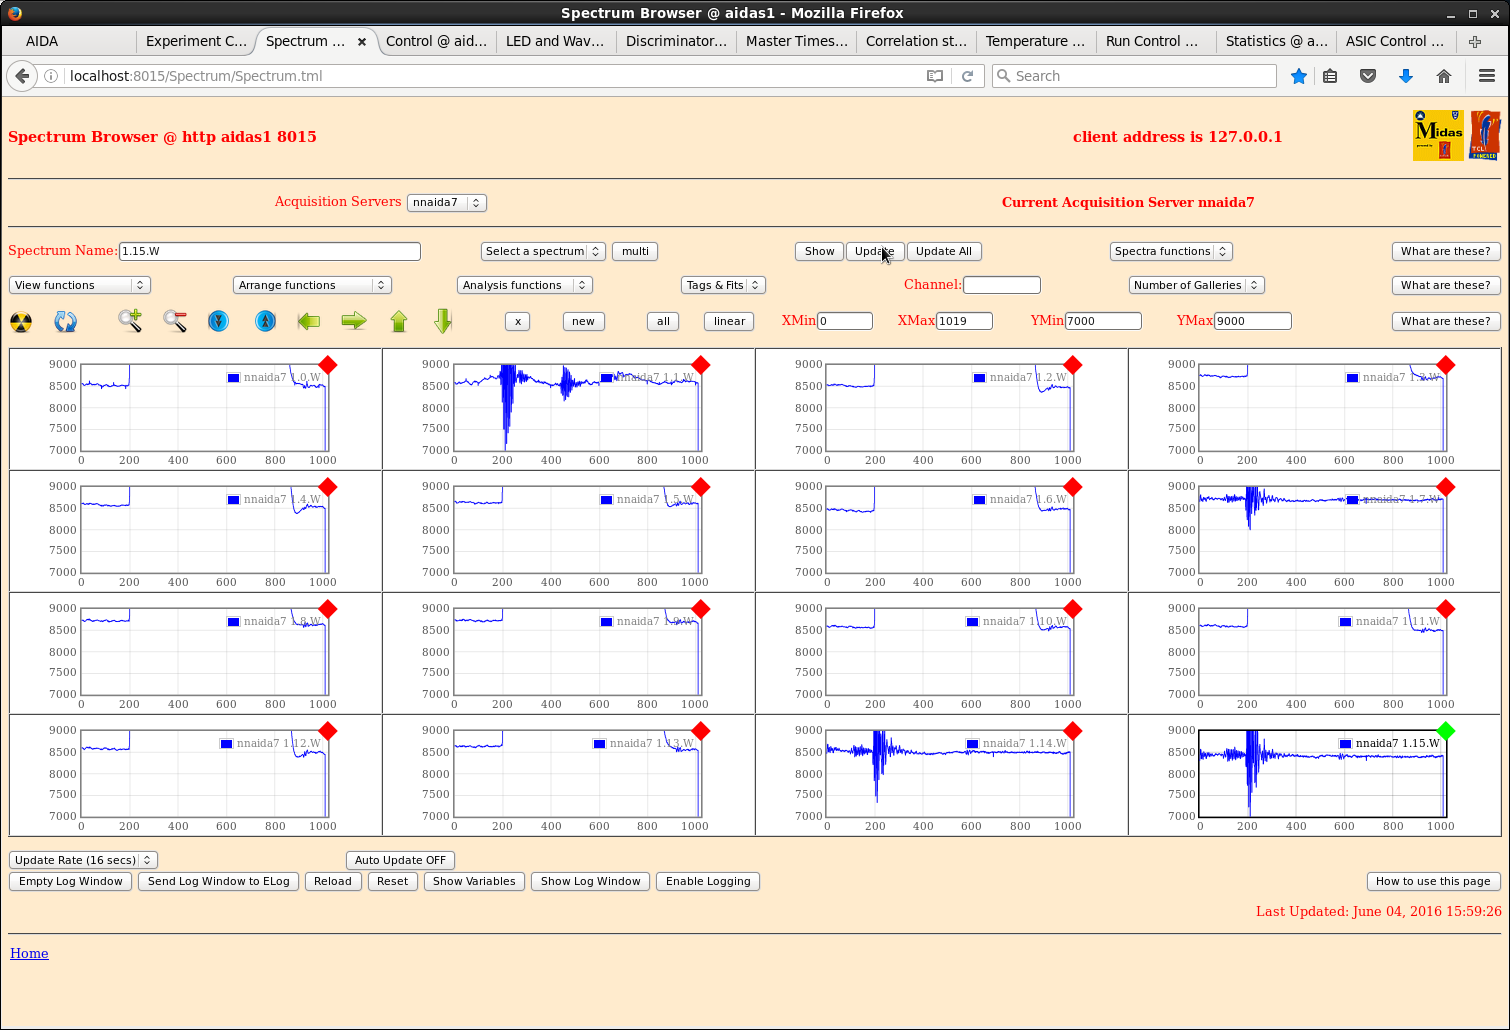
Task: Click the Tcl logo beside Midas
Action: point(1484,135)
